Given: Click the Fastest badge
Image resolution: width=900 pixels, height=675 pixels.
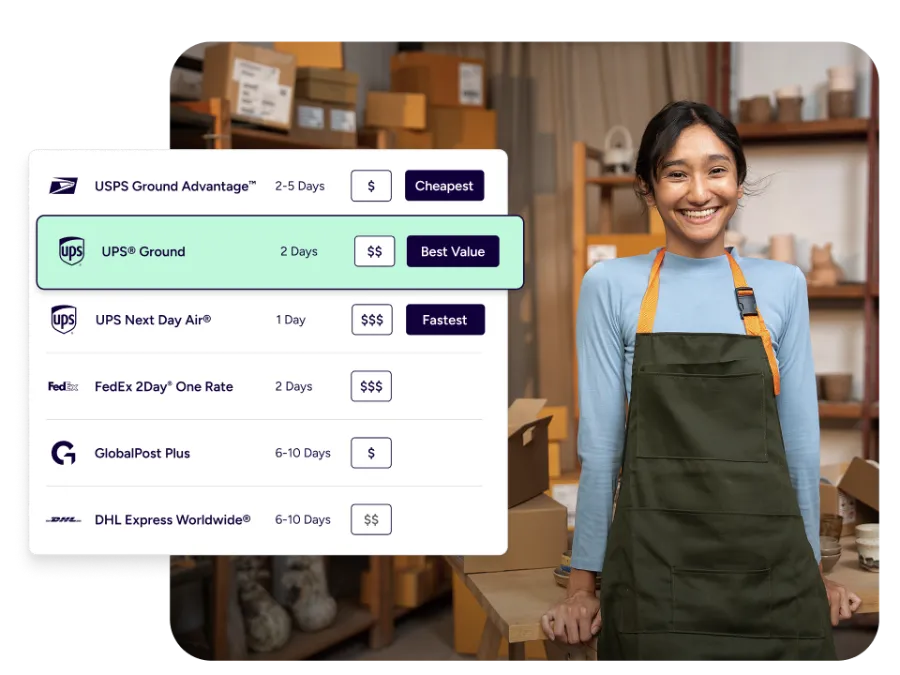Looking at the screenshot, I should coord(445,319).
